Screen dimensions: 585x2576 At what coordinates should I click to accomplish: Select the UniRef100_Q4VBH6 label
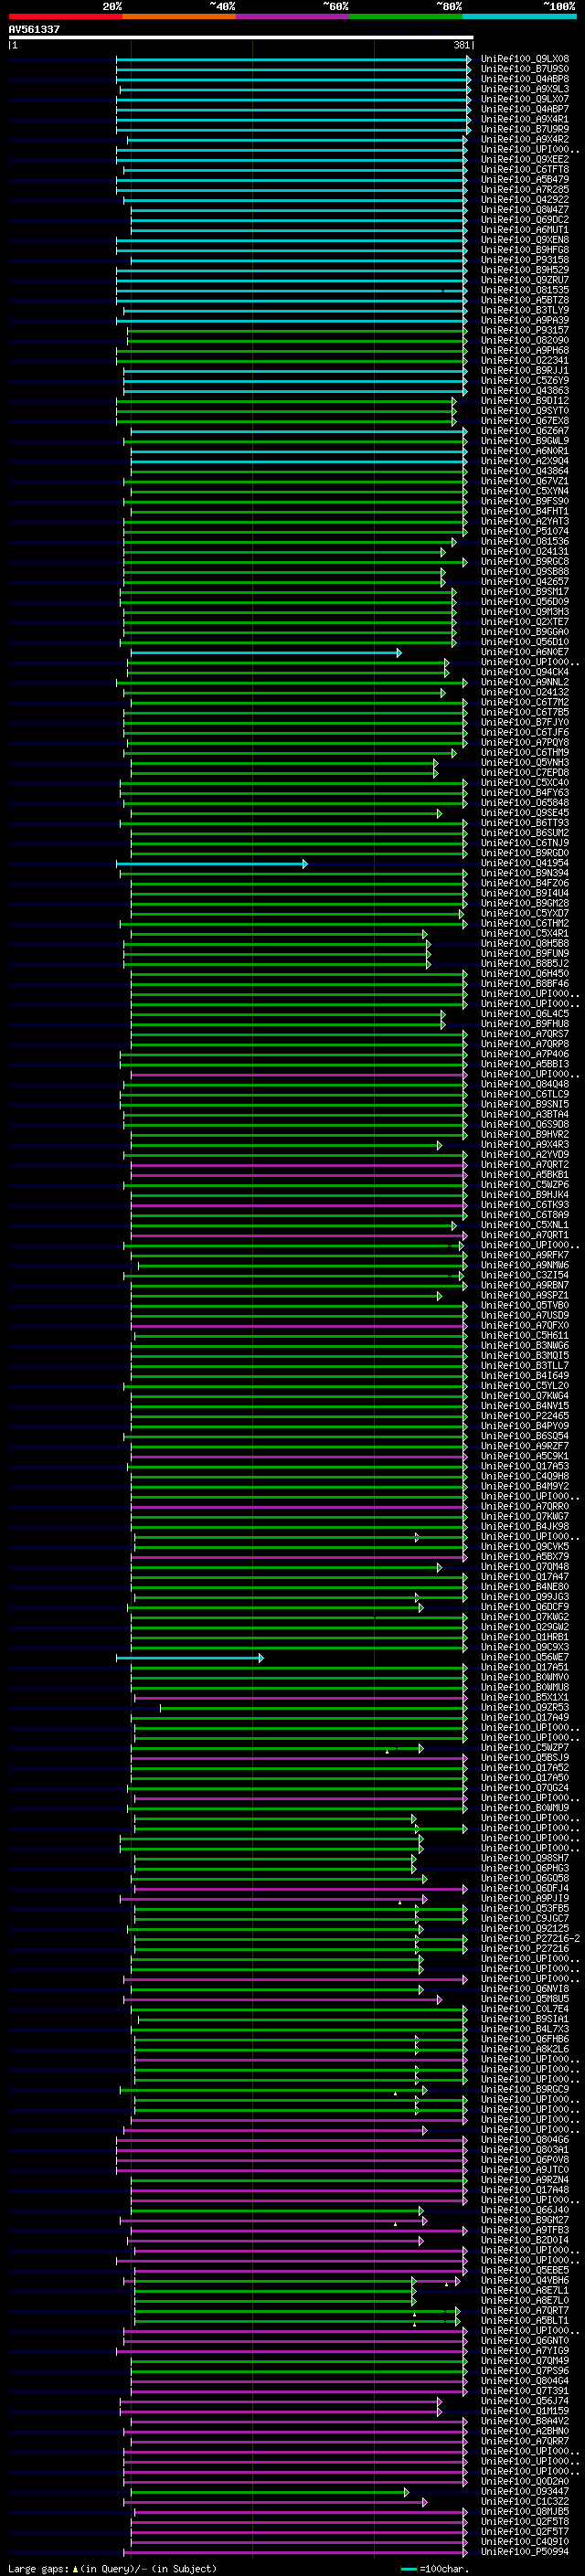coord(525,2280)
